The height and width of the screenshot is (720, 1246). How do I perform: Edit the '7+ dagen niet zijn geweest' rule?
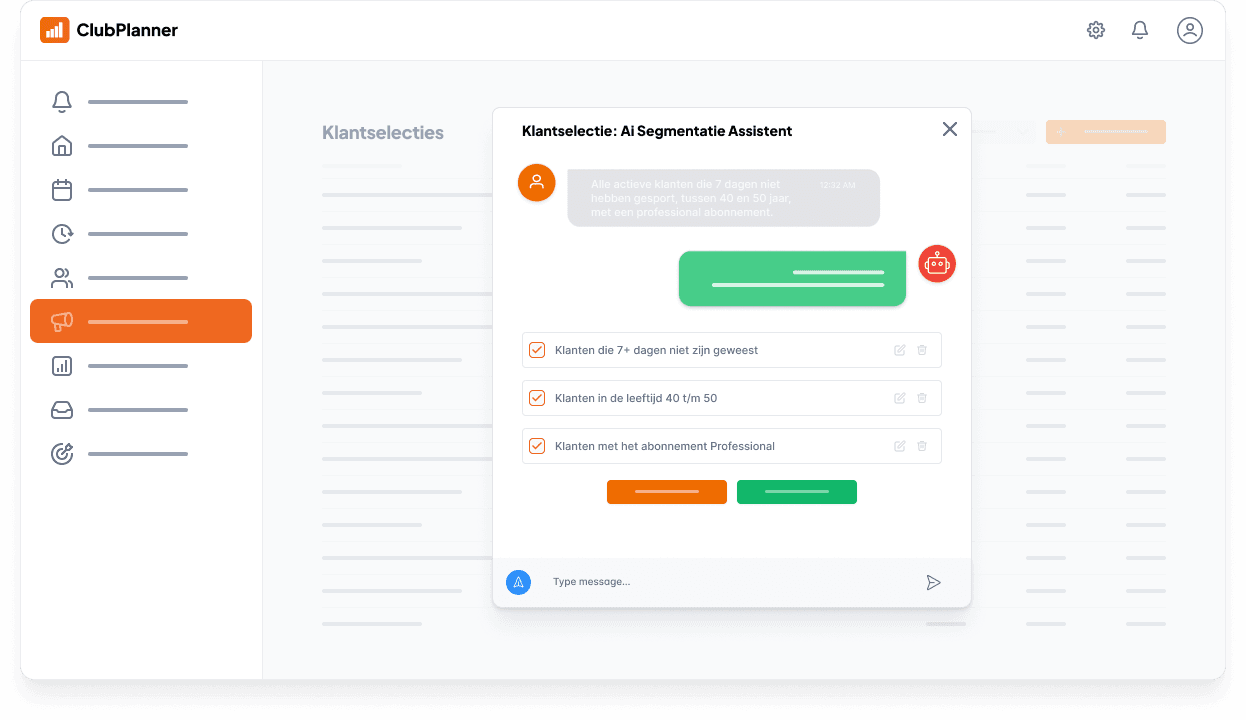[x=899, y=350]
